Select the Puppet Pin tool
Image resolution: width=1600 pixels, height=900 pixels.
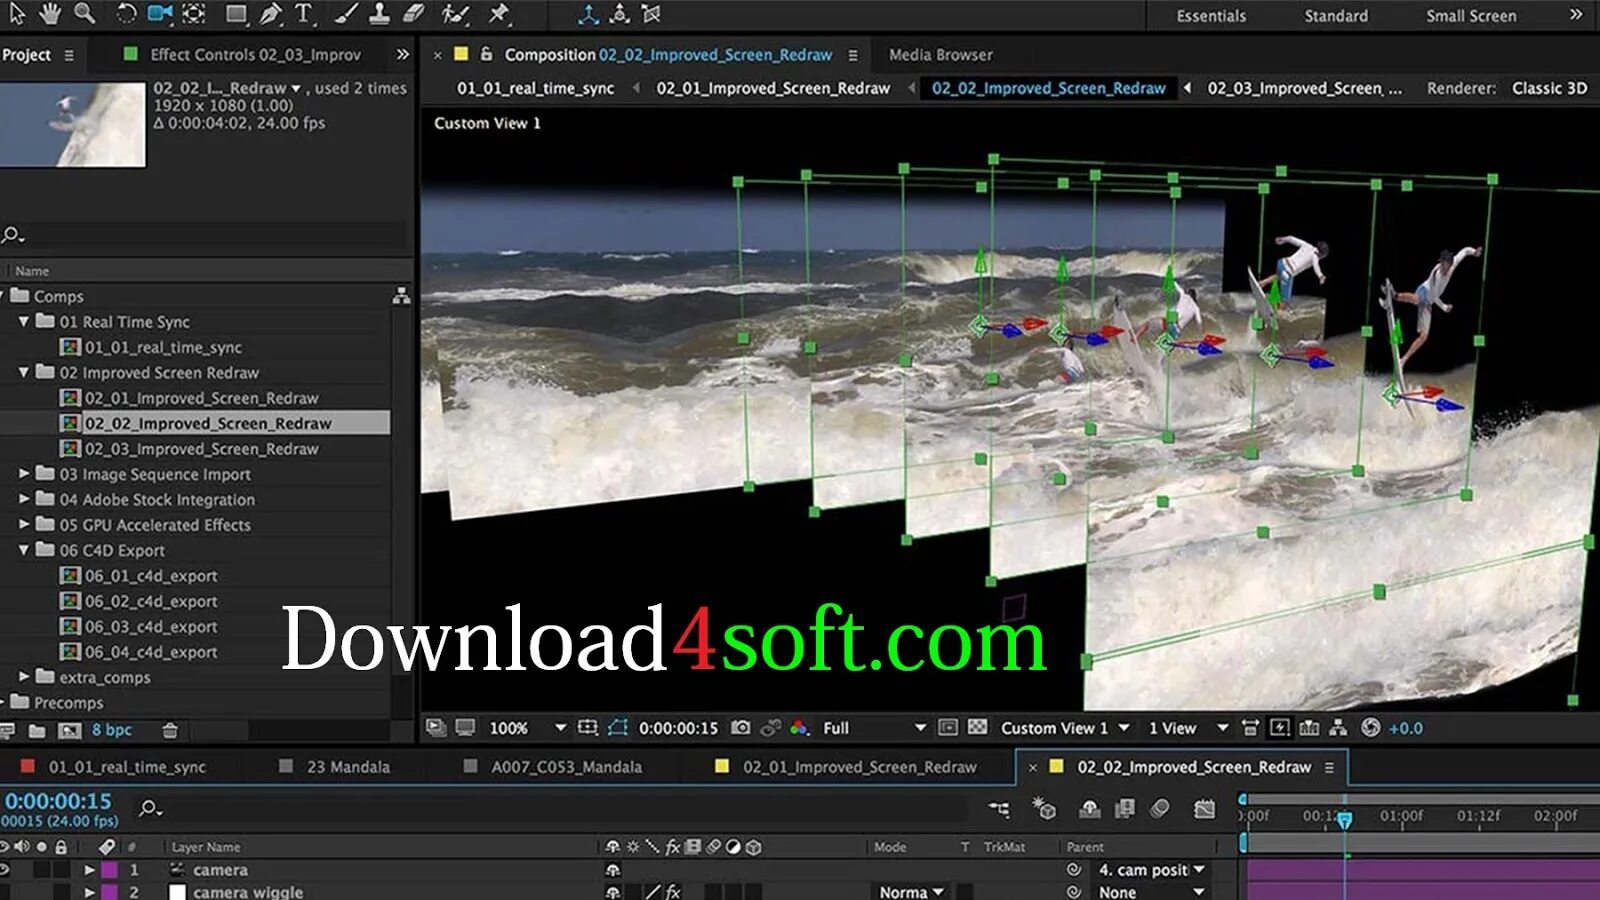point(498,14)
